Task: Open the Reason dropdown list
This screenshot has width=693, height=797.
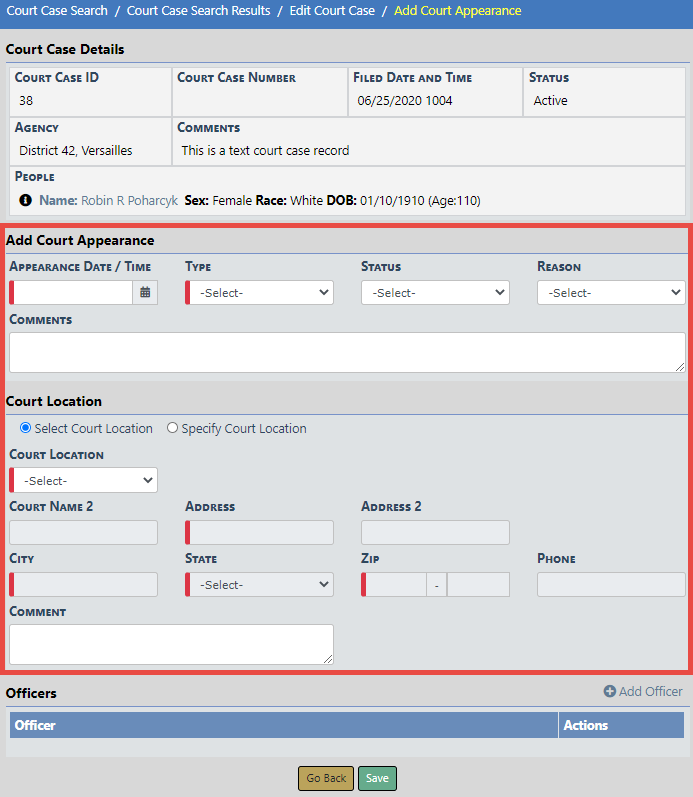Action: [611, 293]
